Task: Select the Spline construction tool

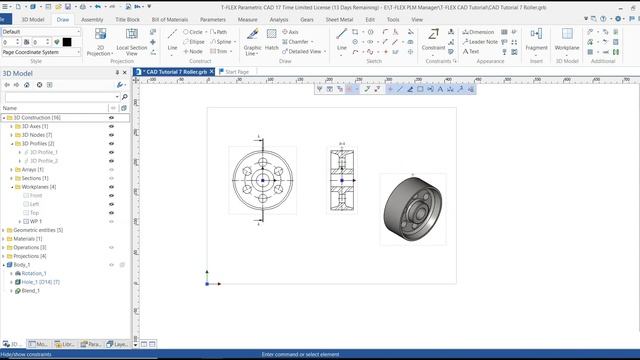Action: [x=221, y=42]
